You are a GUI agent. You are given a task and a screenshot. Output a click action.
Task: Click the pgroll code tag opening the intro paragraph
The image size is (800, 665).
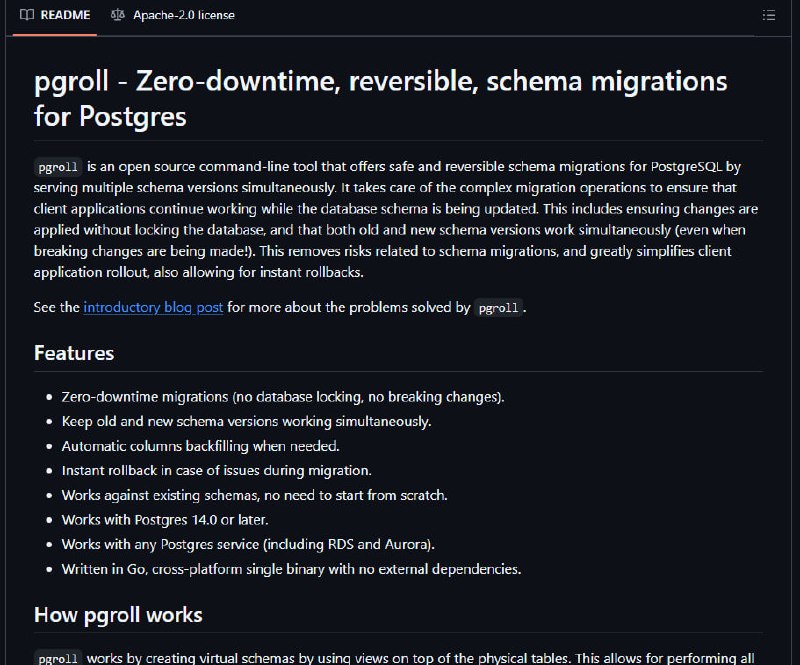coord(58,167)
